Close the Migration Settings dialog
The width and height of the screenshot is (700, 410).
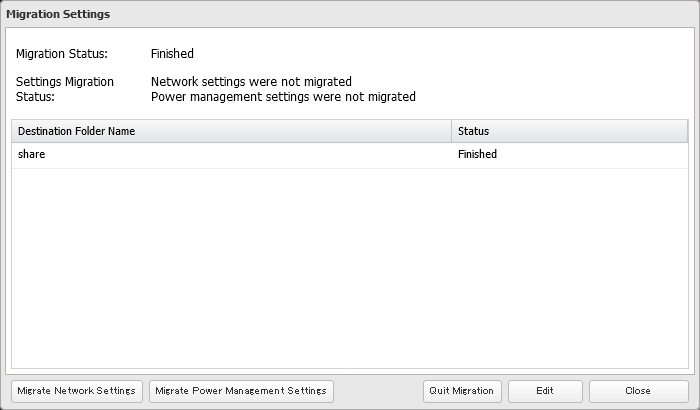(x=638, y=391)
